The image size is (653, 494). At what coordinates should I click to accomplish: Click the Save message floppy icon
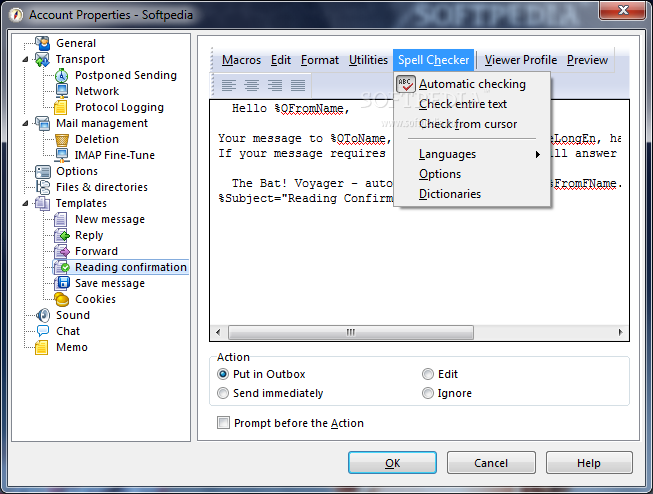coord(62,283)
